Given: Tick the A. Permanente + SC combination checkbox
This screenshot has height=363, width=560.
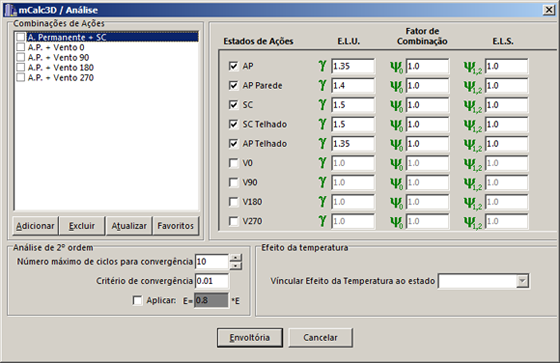Looking at the screenshot, I should click(x=21, y=37).
